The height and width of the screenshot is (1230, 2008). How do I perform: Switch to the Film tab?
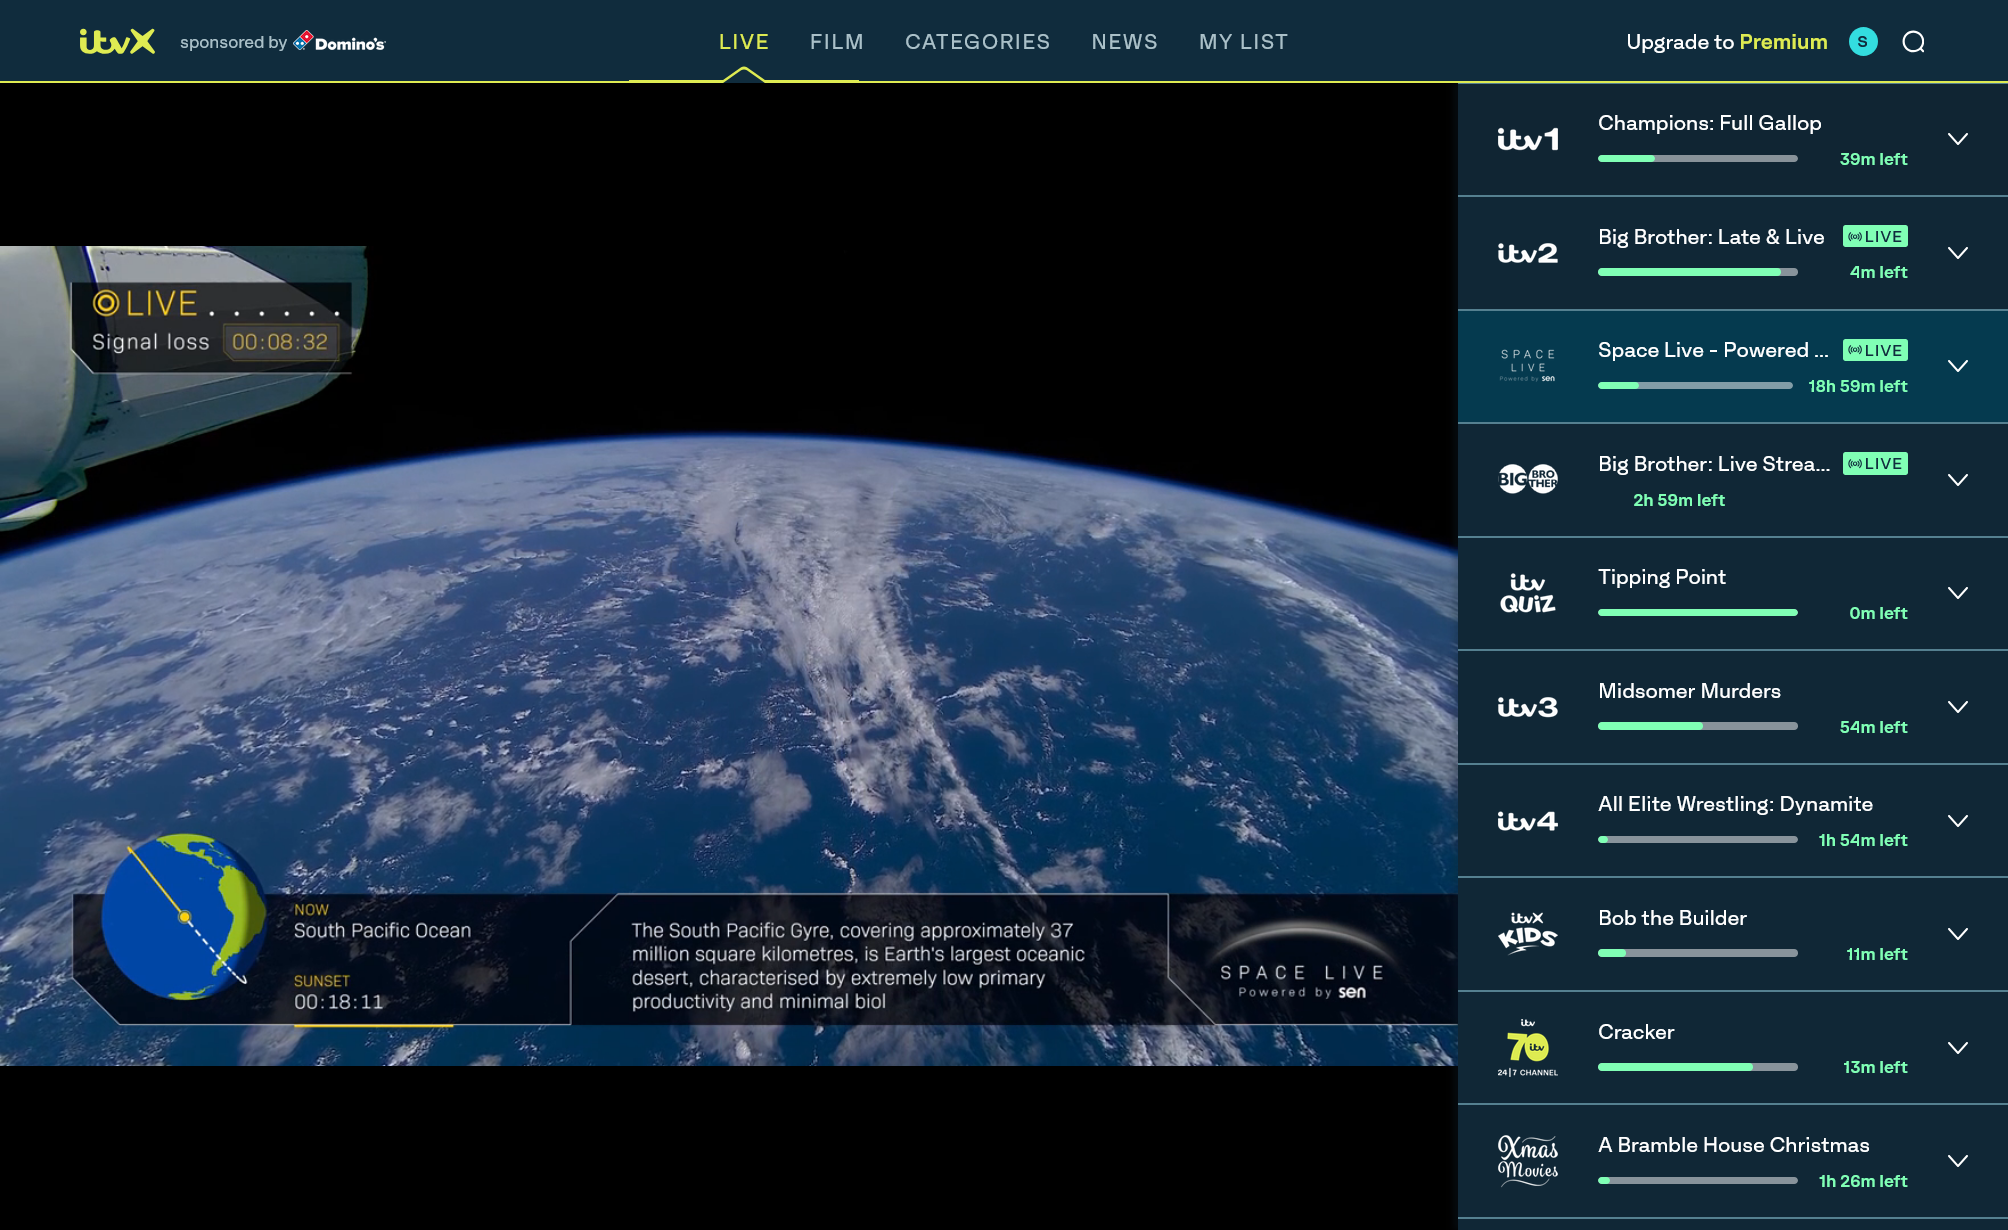point(836,42)
